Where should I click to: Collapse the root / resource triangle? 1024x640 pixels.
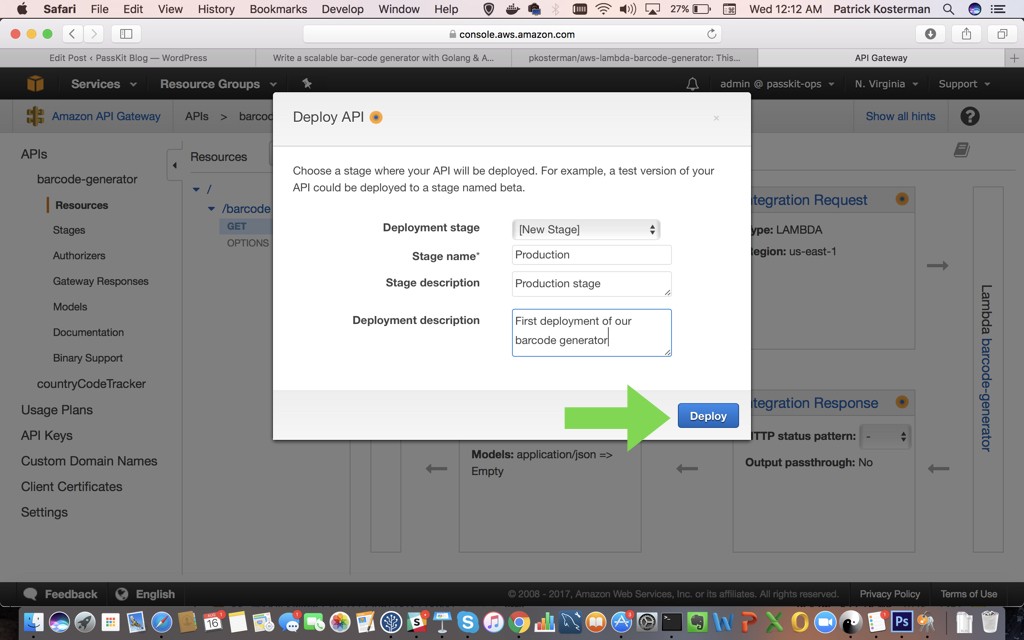coord(196,189)
